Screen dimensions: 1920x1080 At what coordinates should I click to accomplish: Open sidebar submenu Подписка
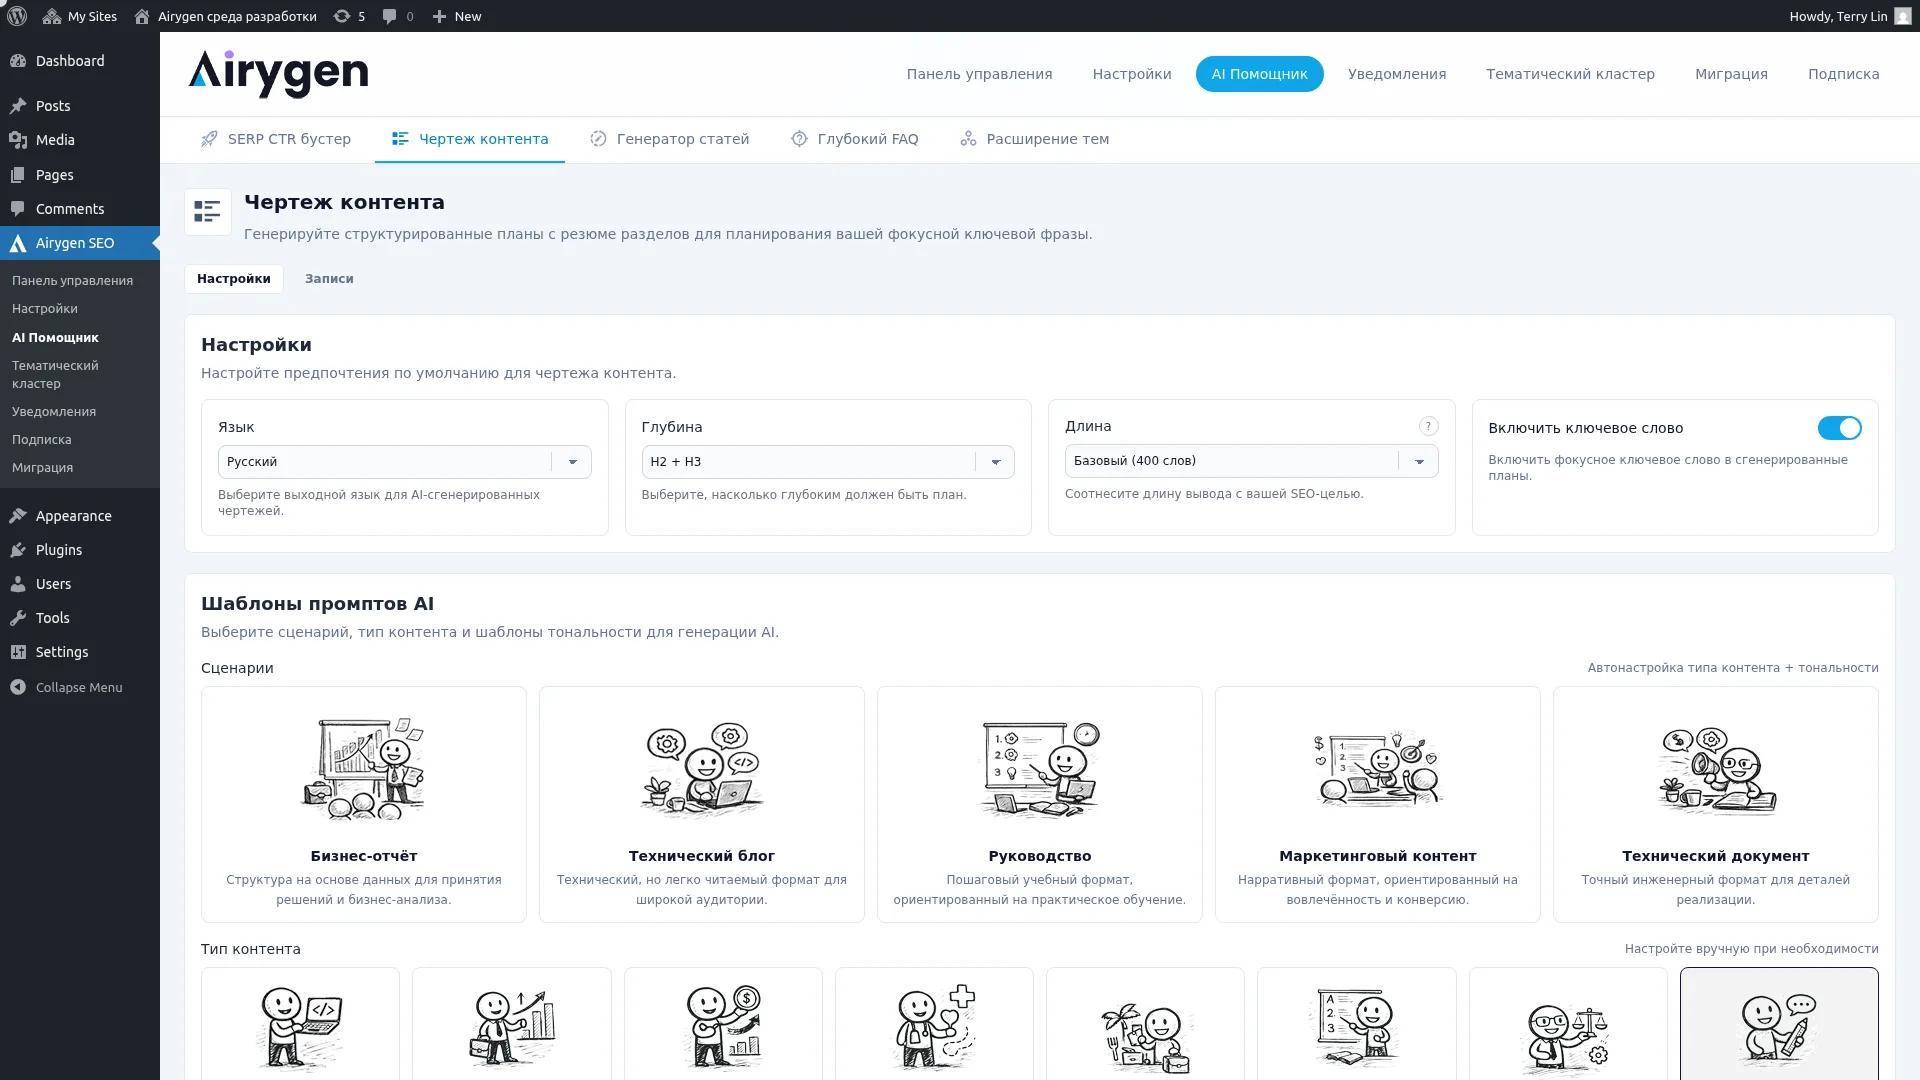click(42, 440)
